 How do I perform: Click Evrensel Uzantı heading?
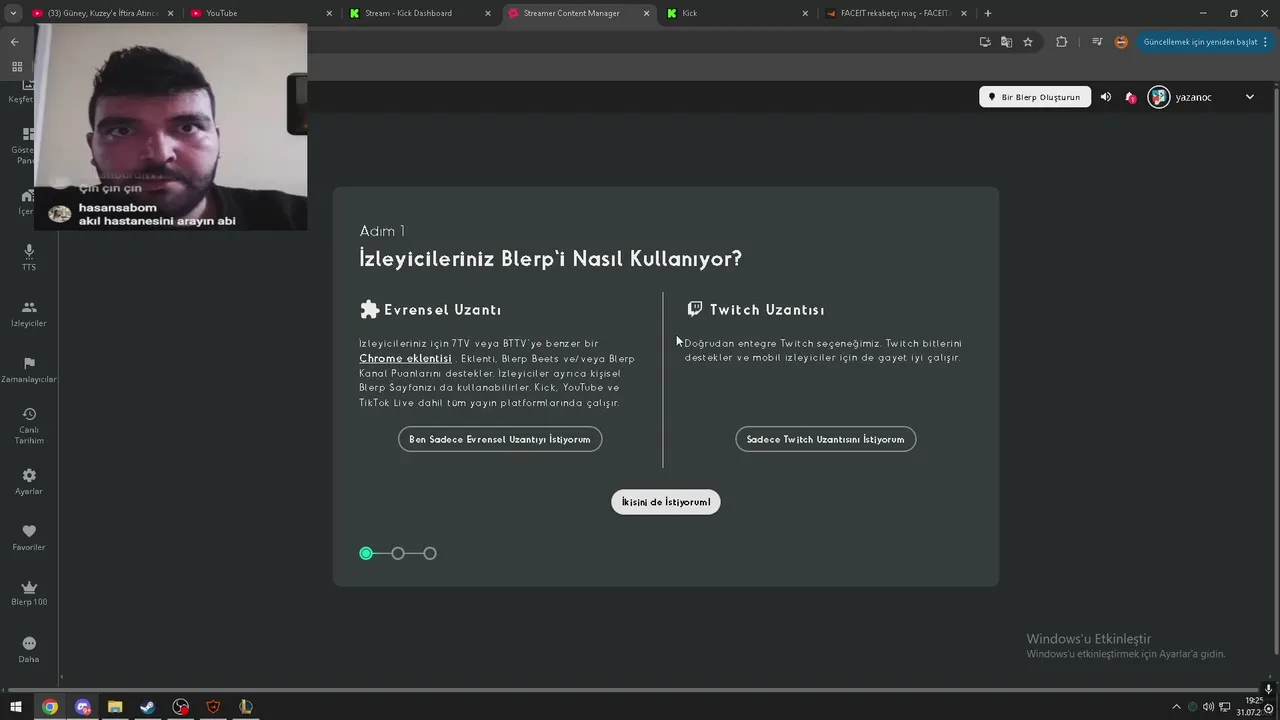430,310
